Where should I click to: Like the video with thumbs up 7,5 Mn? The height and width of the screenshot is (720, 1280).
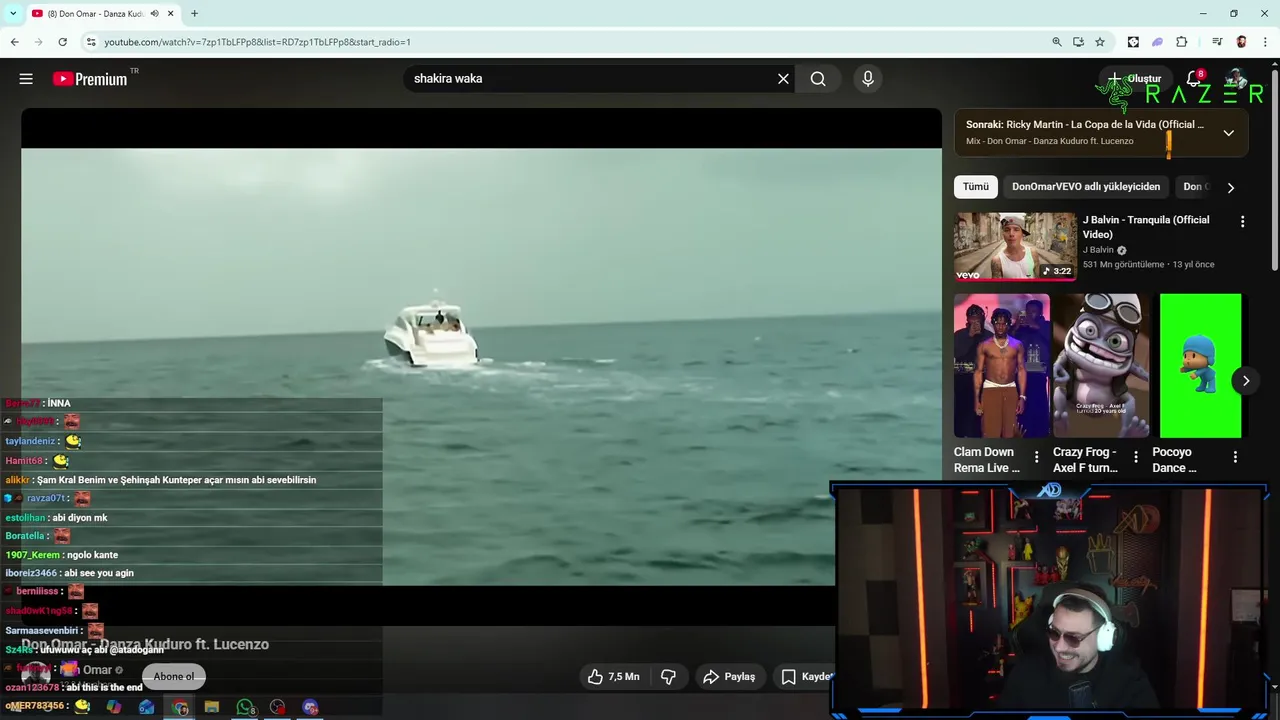[x=614, y=677]
